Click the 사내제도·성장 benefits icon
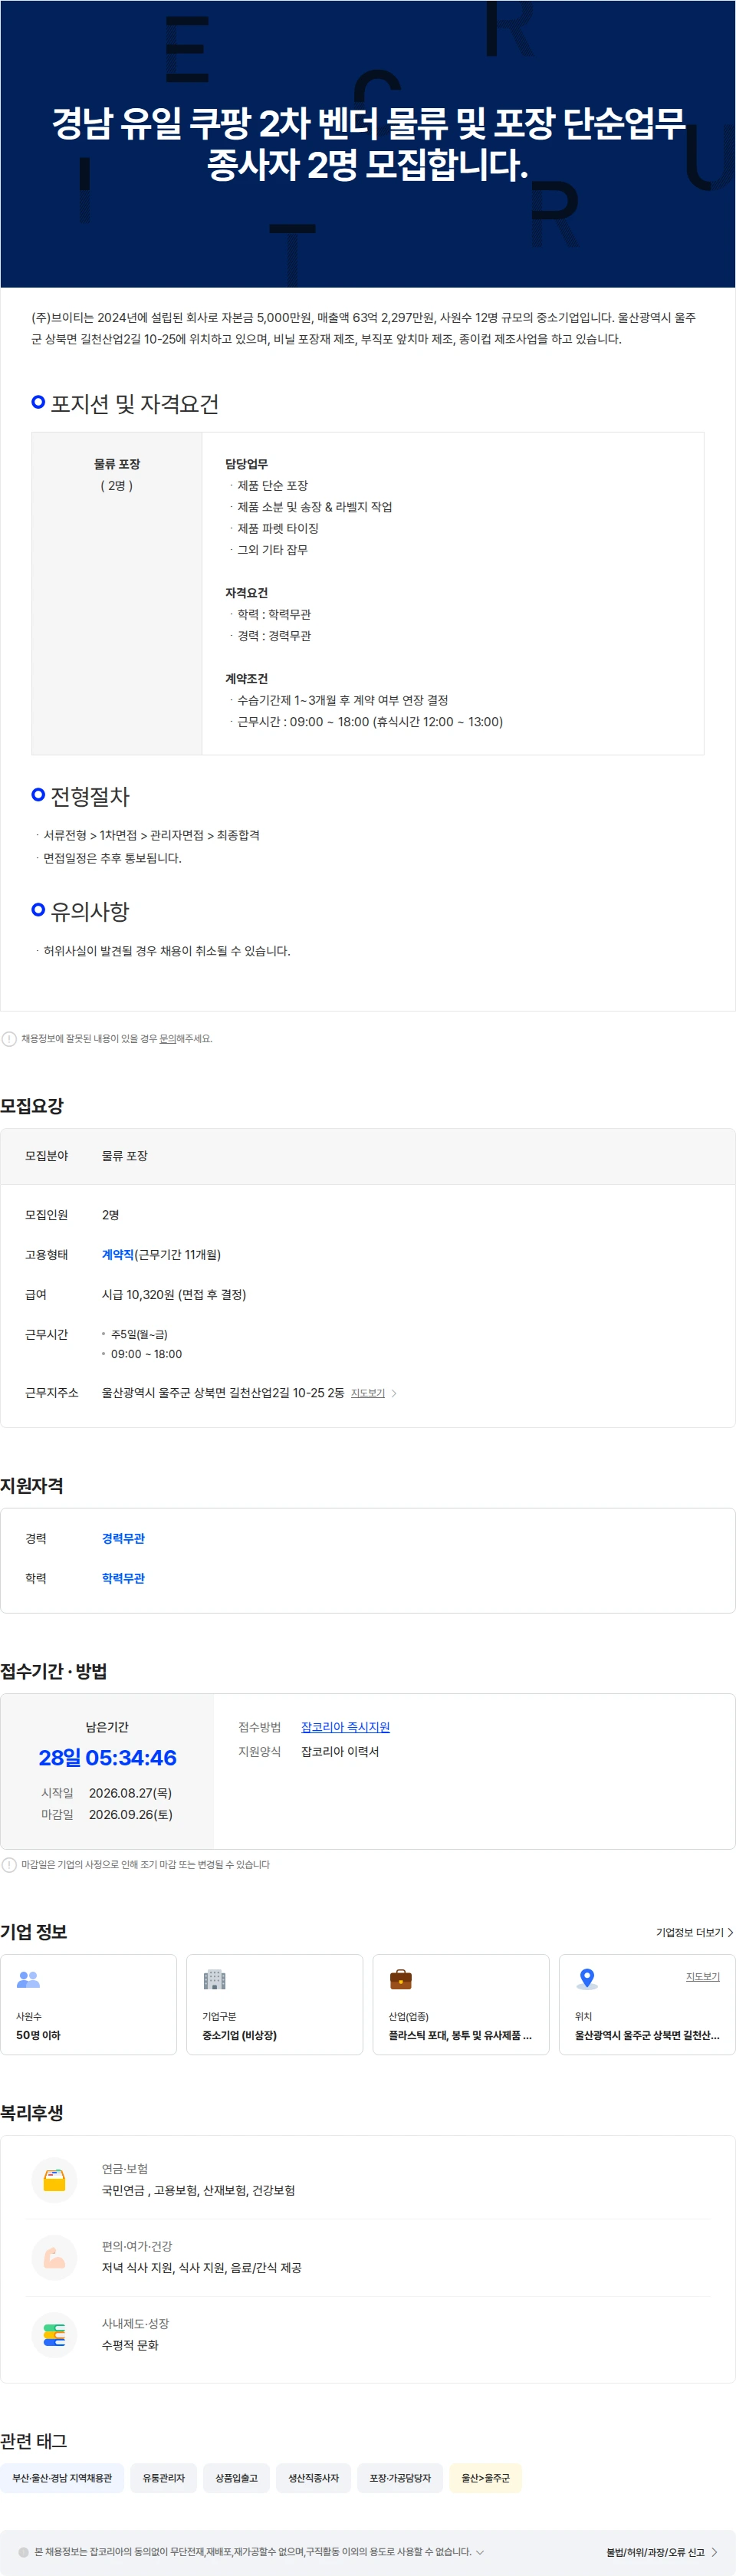Viewport: 736px width, 2576px height. pyautogui.click(x=54, y=2334)
